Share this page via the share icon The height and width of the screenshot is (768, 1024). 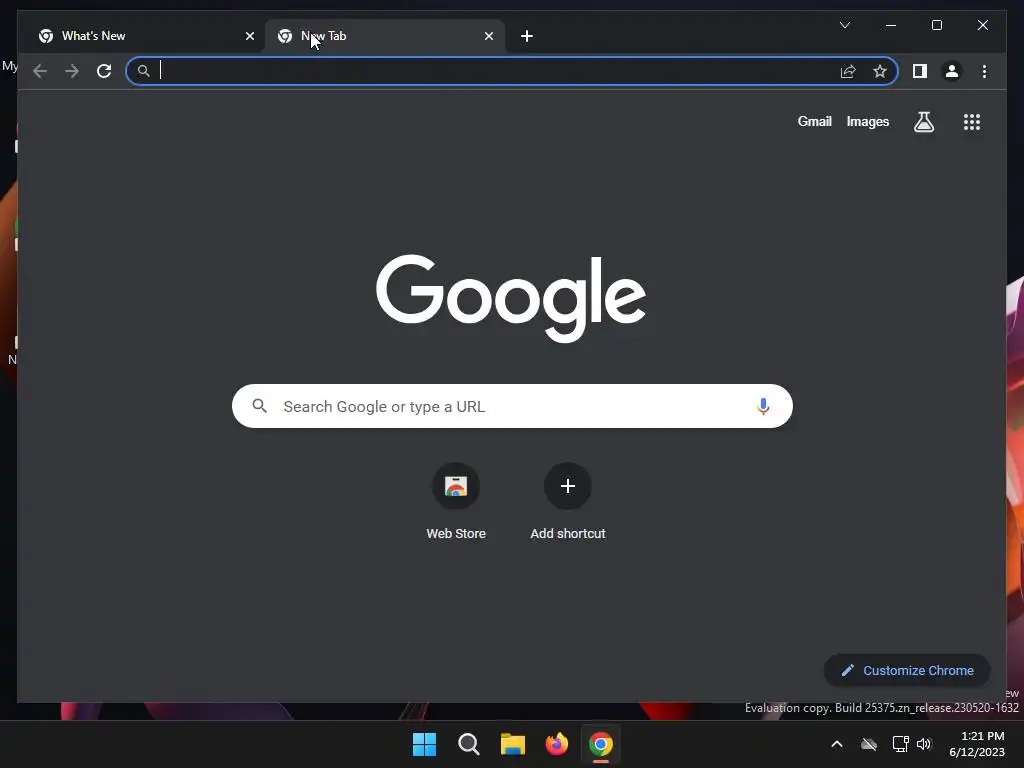click(x=848, y=71)
